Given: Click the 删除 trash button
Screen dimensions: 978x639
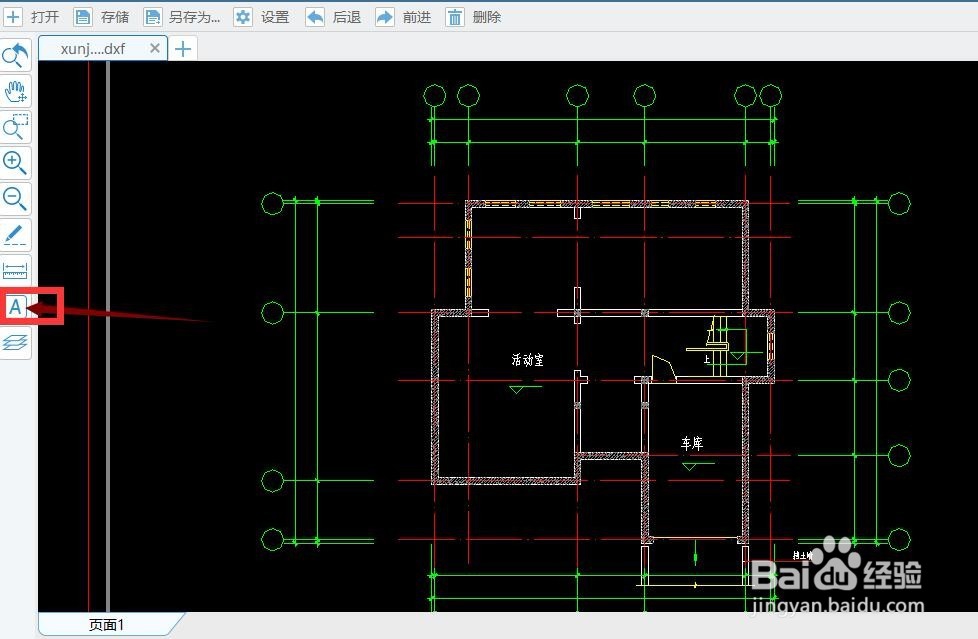Looking at the screenshot, I should coord(473,17).
